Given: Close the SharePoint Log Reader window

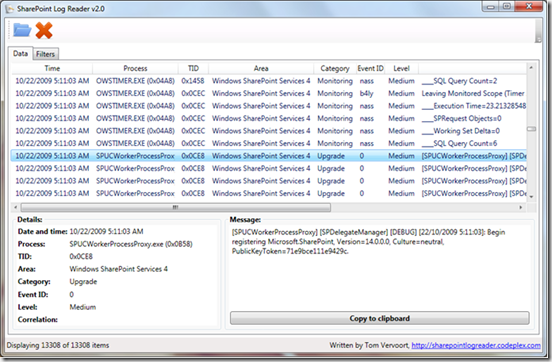Looking at the screenshot, I should tap(529, 6).
